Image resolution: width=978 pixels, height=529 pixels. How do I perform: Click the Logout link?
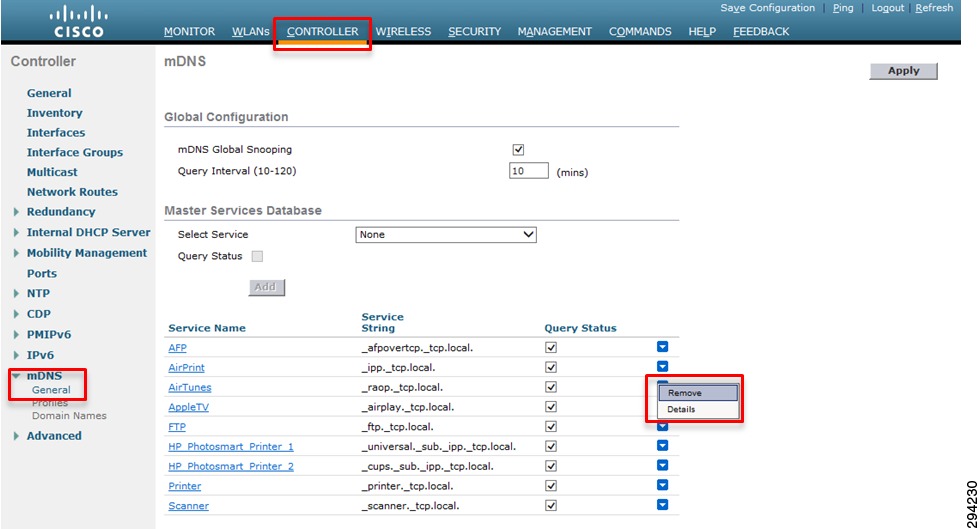click(888, 8)
